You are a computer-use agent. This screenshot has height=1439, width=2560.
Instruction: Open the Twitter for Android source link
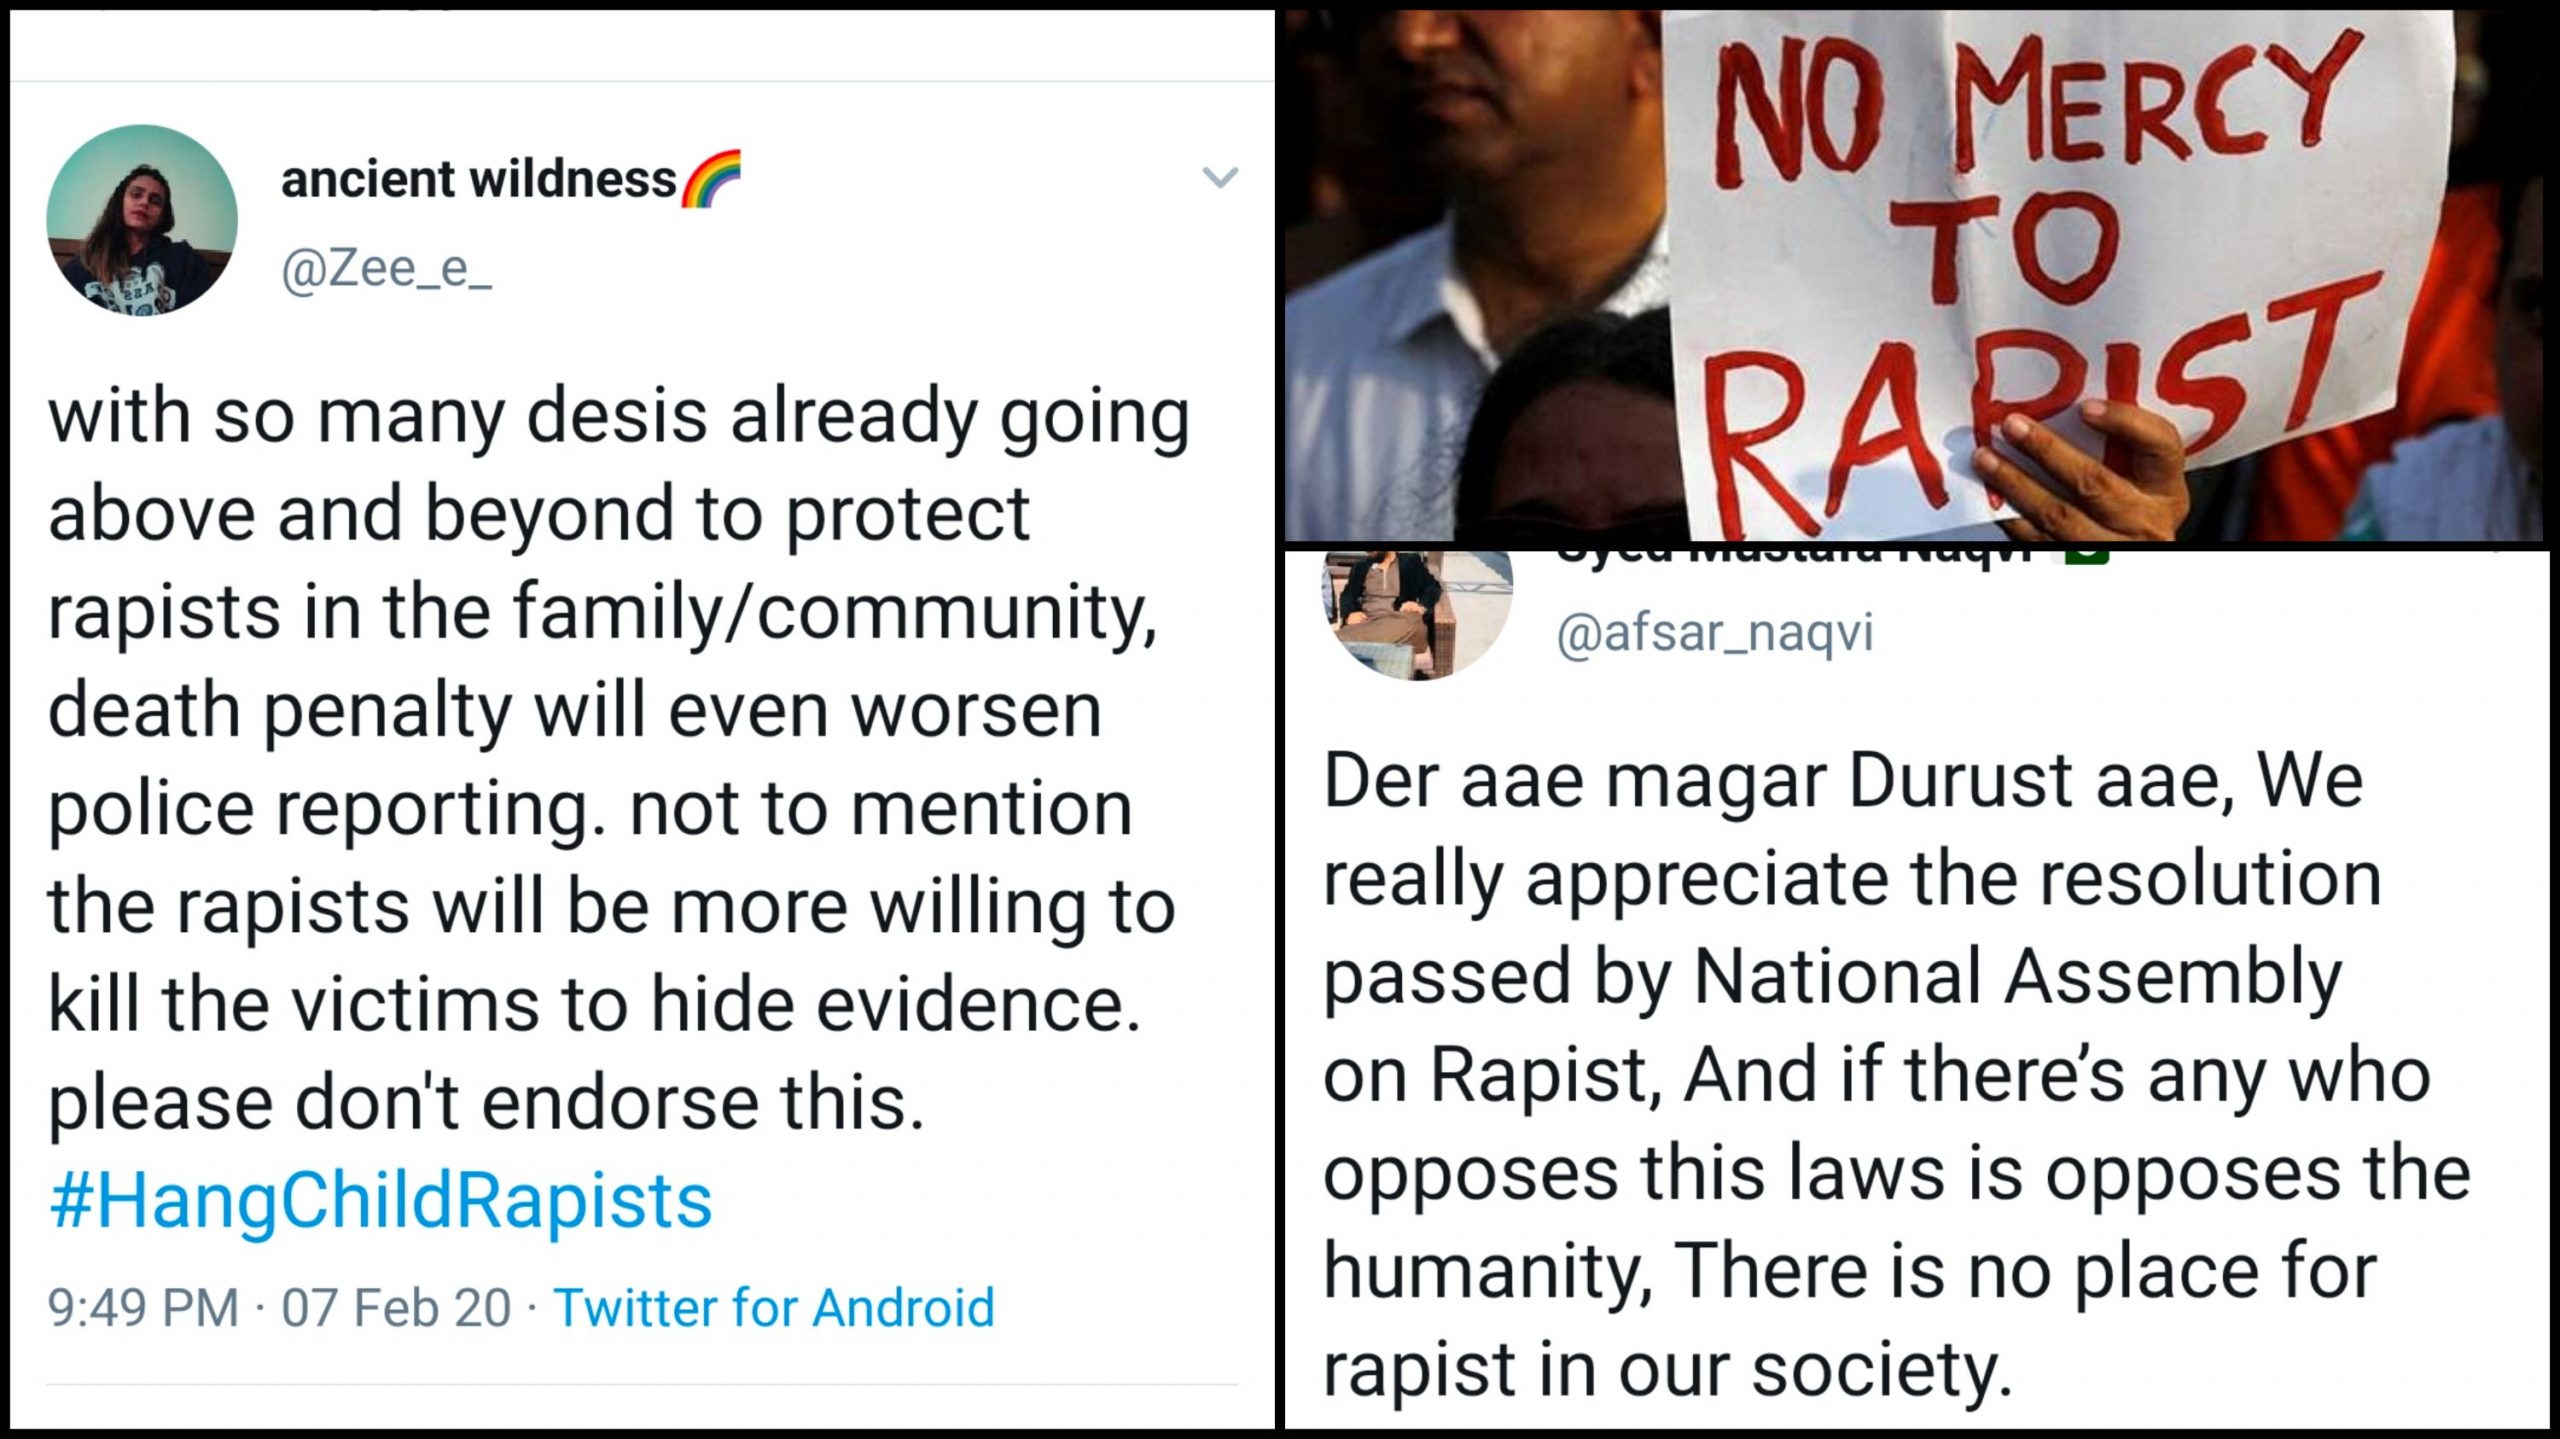coord(774,1308)
